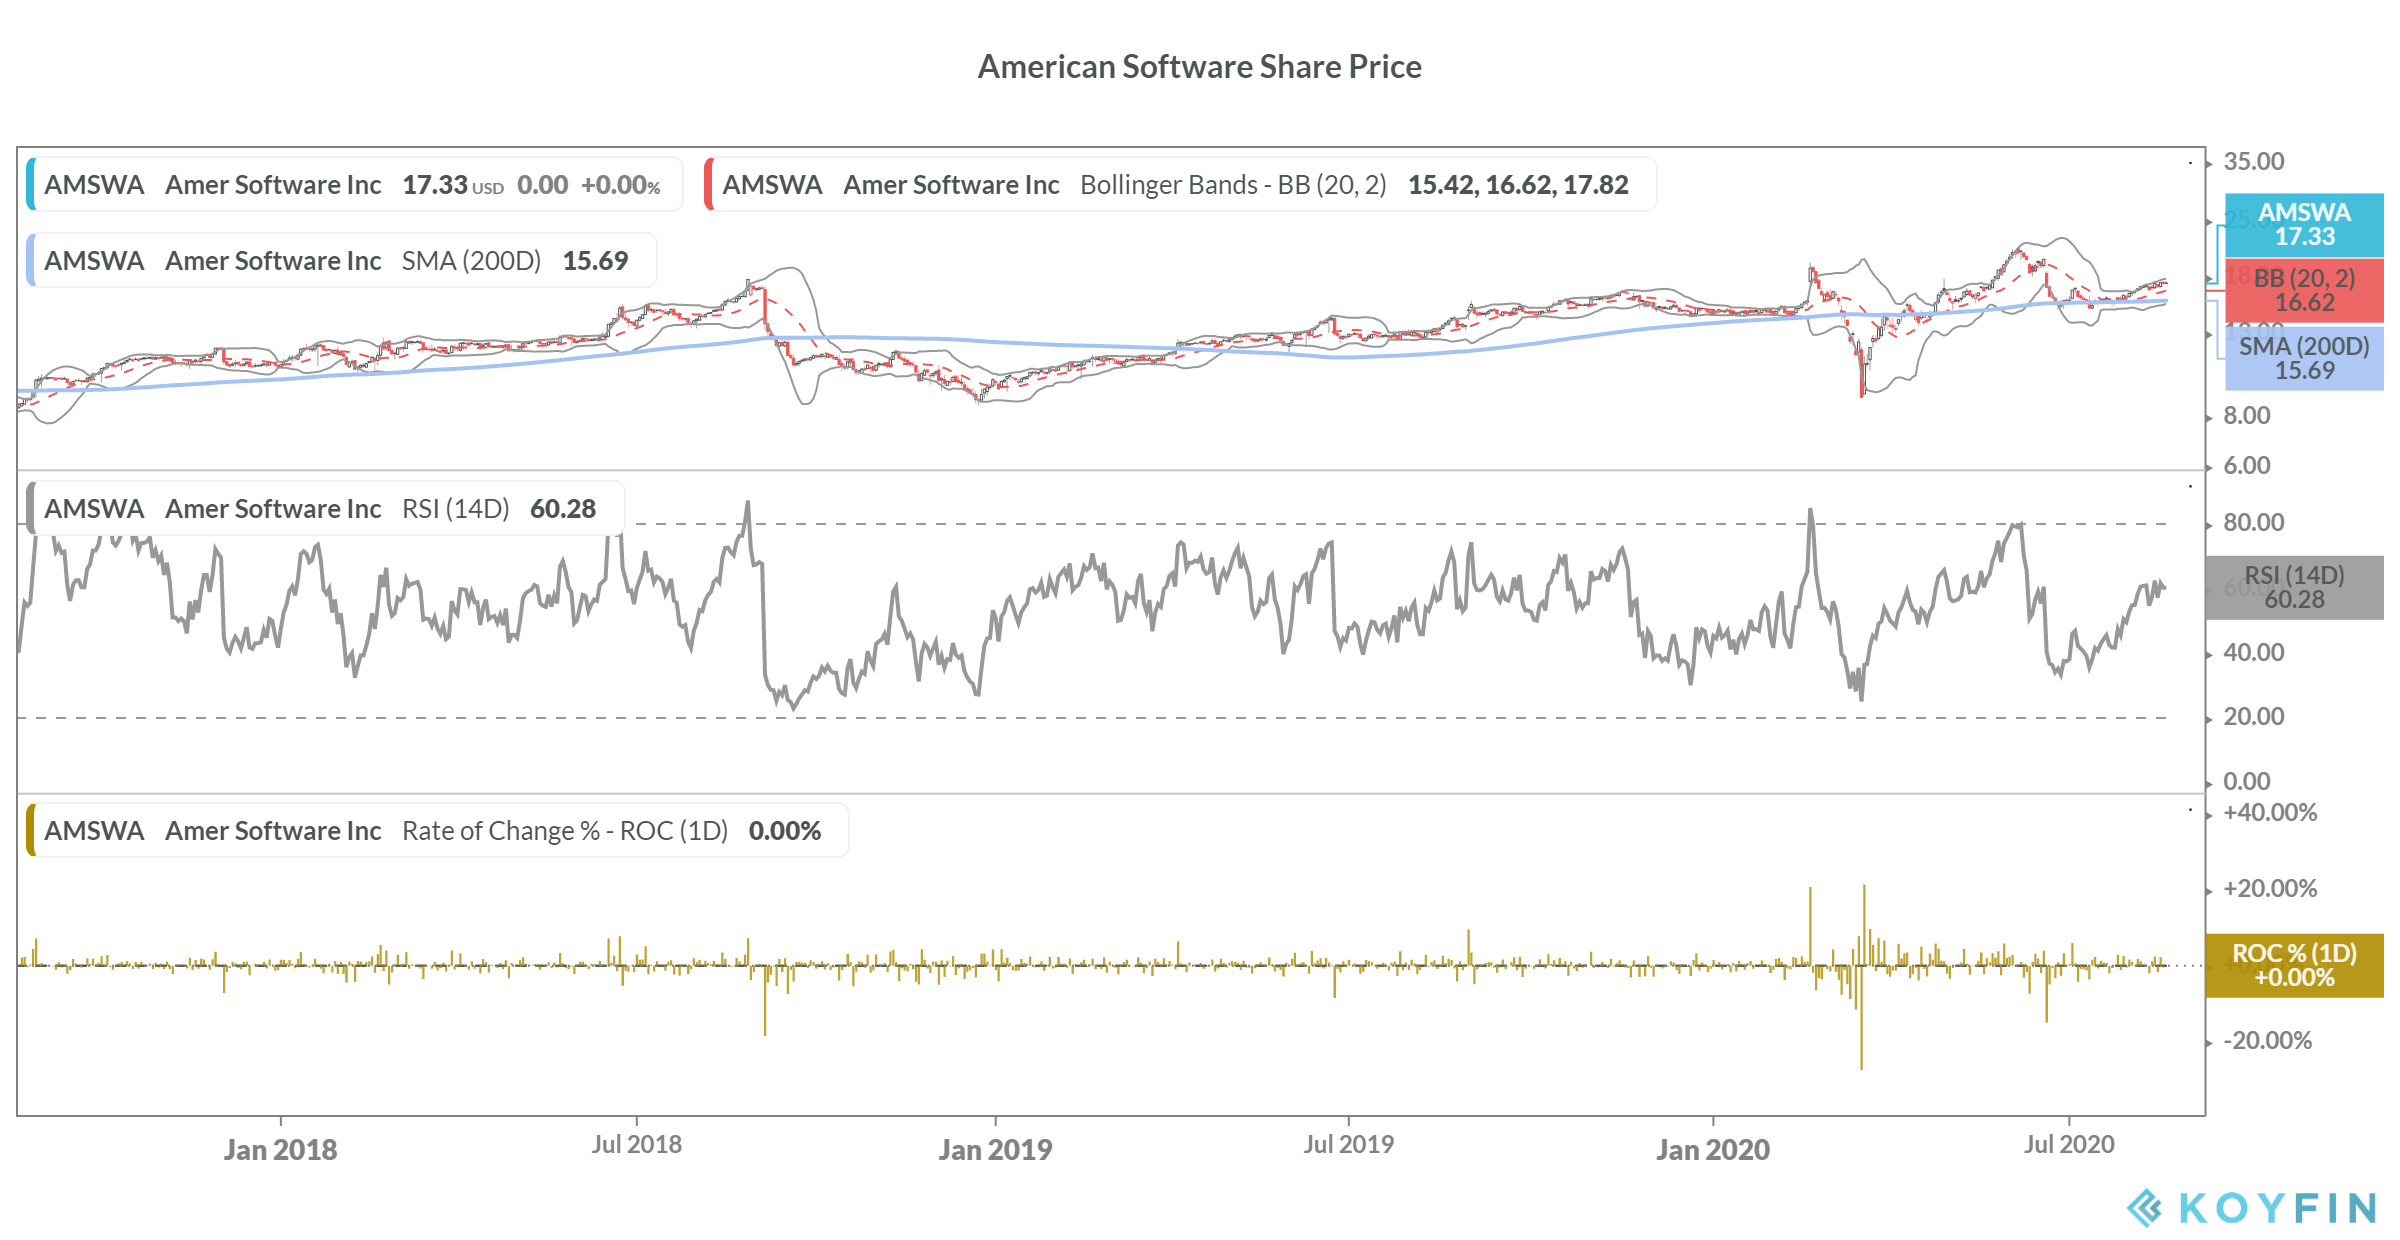Click the American Software Share Price title
This screenshot has width=2400, height=1240.
point(1199,66)
